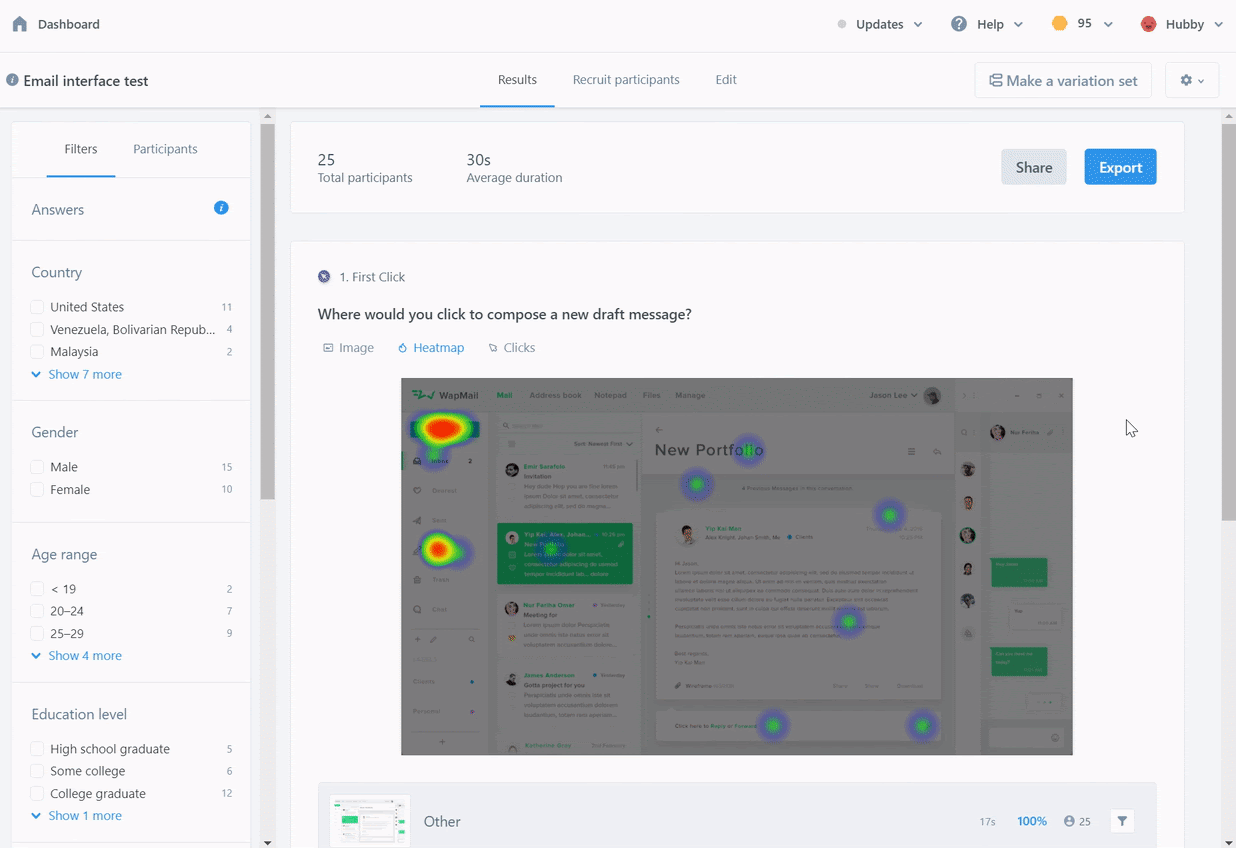This screenshot has width=1236, height=848.
Task: Tick the College graduate checkbox
Action: tap(37, 794)
